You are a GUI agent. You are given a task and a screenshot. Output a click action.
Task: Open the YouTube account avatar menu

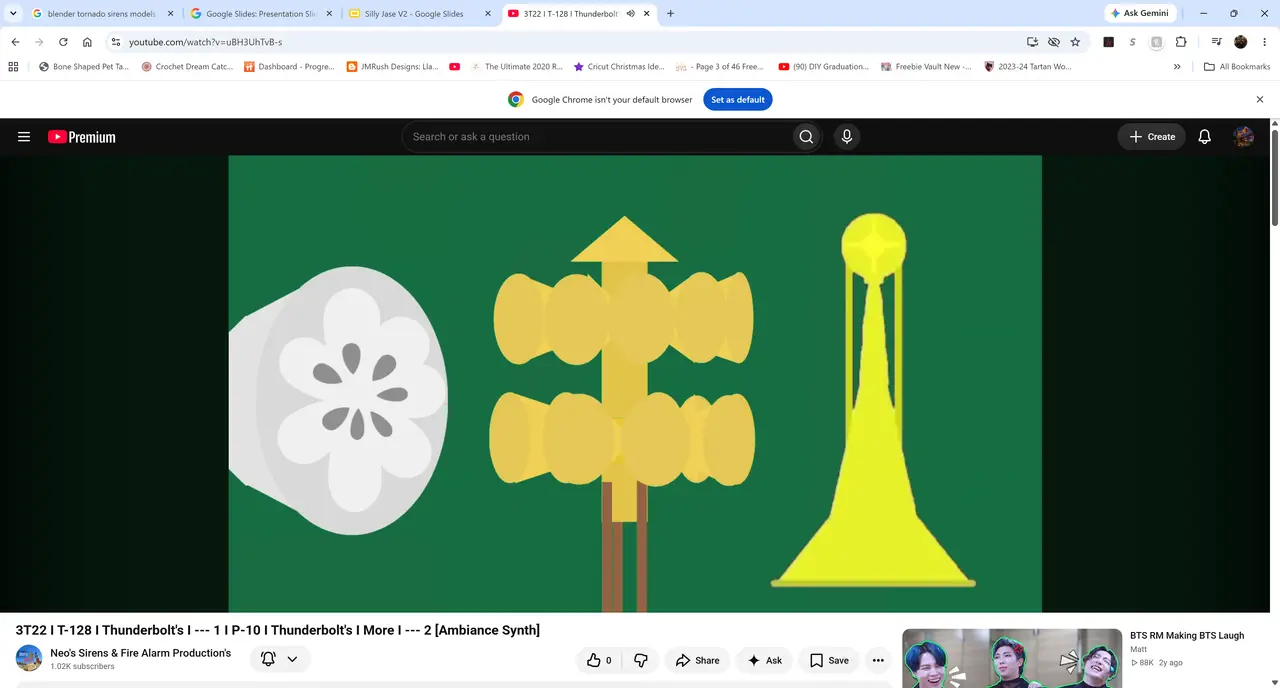point(1244,137)
